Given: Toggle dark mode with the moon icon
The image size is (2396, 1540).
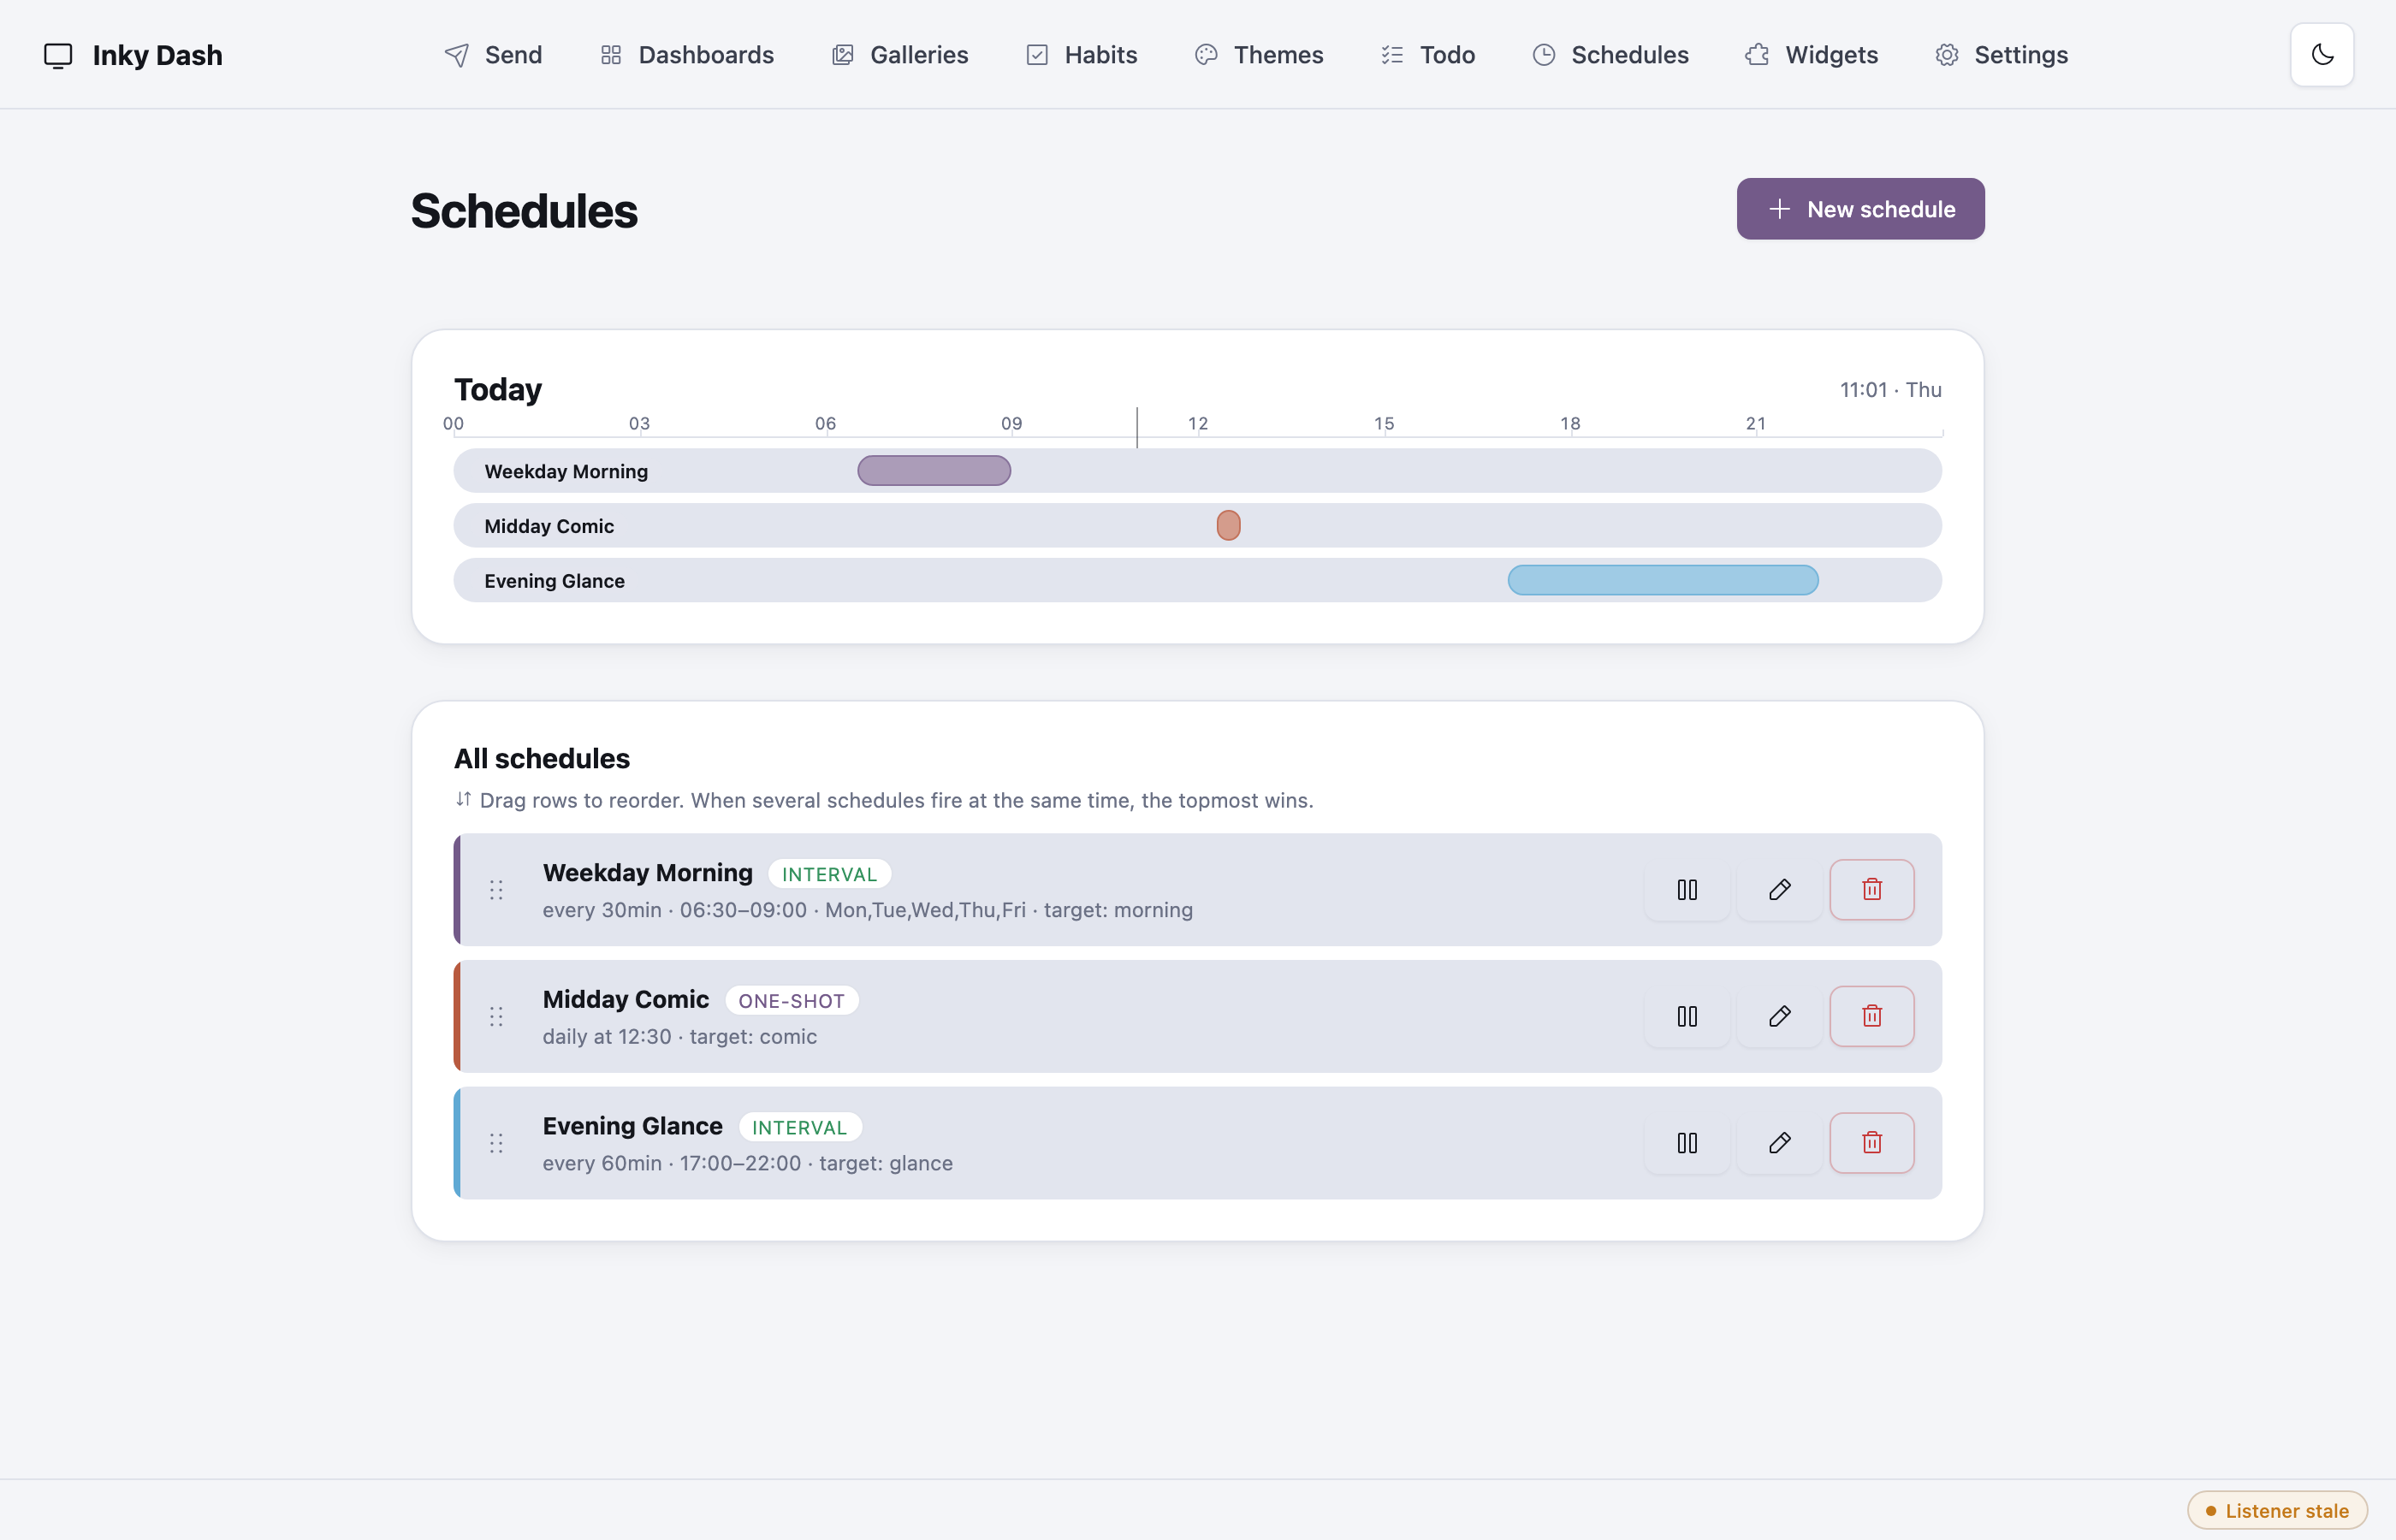Looking at the screenshot, I should click(2321, 55).
